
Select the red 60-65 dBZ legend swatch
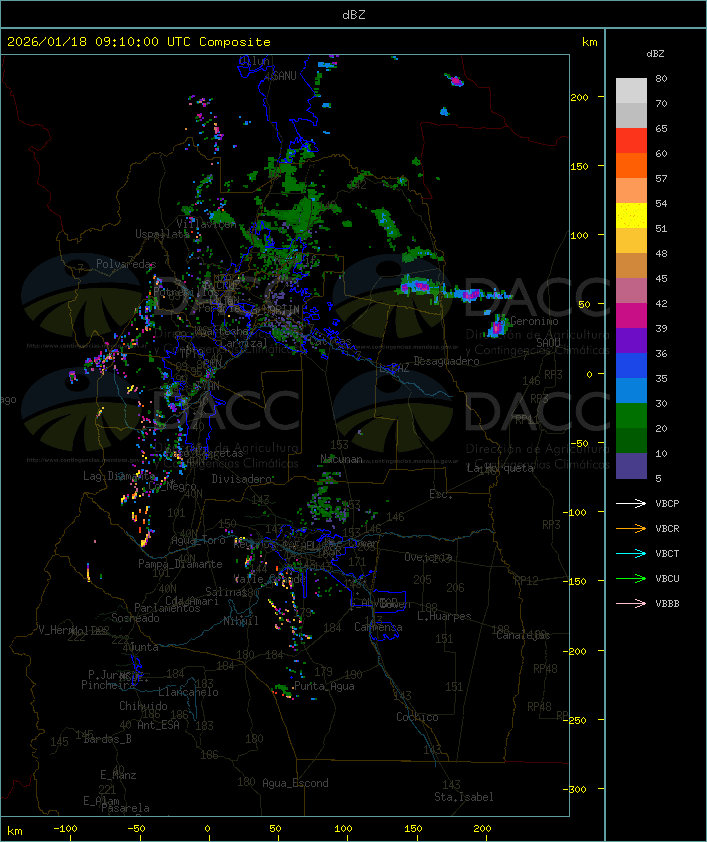631,140
